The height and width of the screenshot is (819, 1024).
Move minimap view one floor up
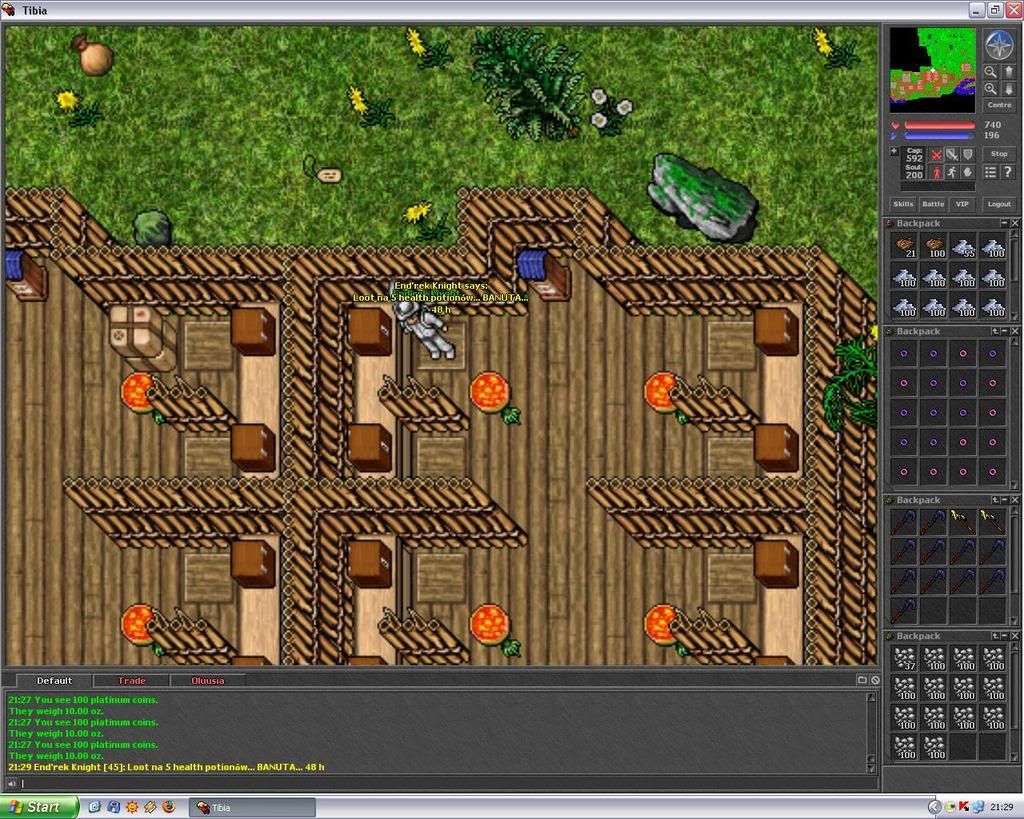[1008, 72]
